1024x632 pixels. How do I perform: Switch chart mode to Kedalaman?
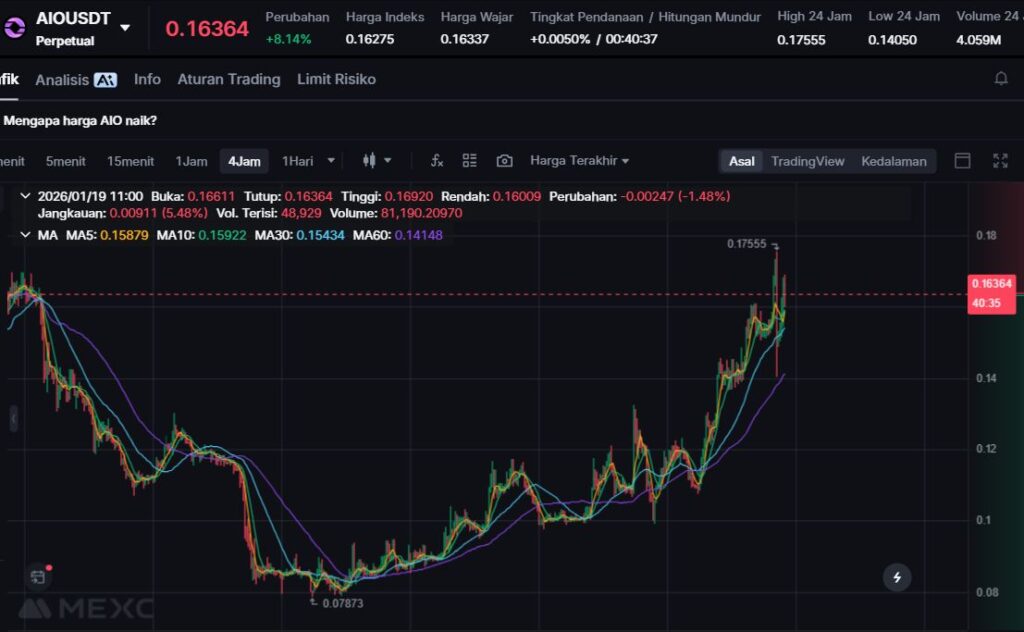pyautogui.click(x=893, y=161)
